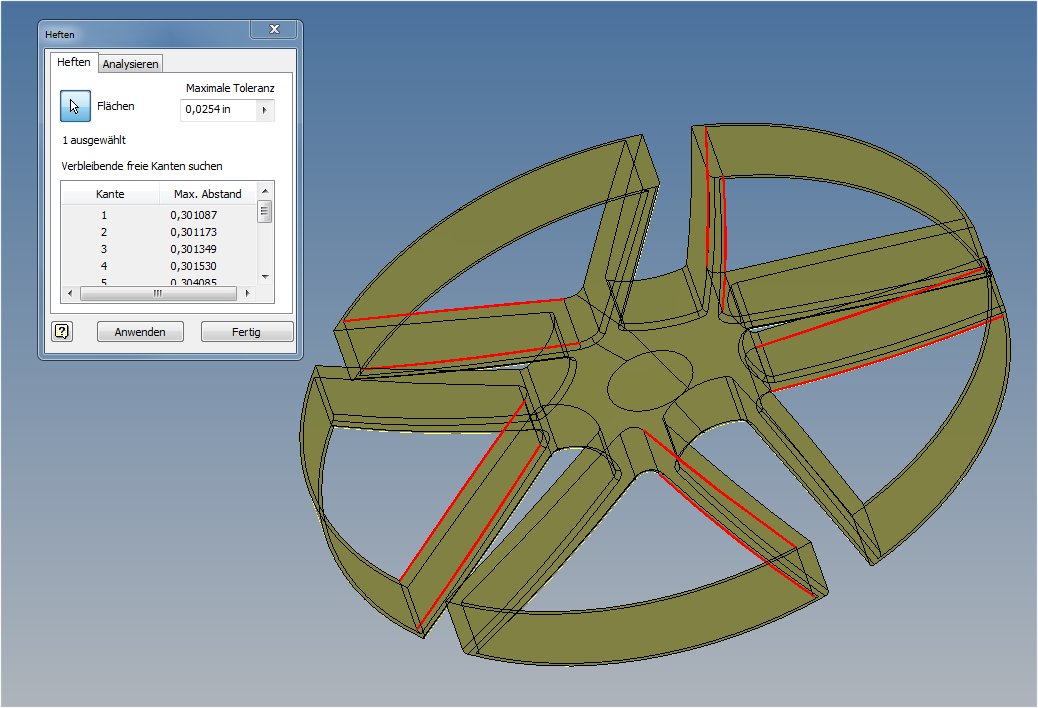Click the vertical scrollbar thumb in edge list
The height and width of the screenshot is (708, 1038).
(265, 212)
